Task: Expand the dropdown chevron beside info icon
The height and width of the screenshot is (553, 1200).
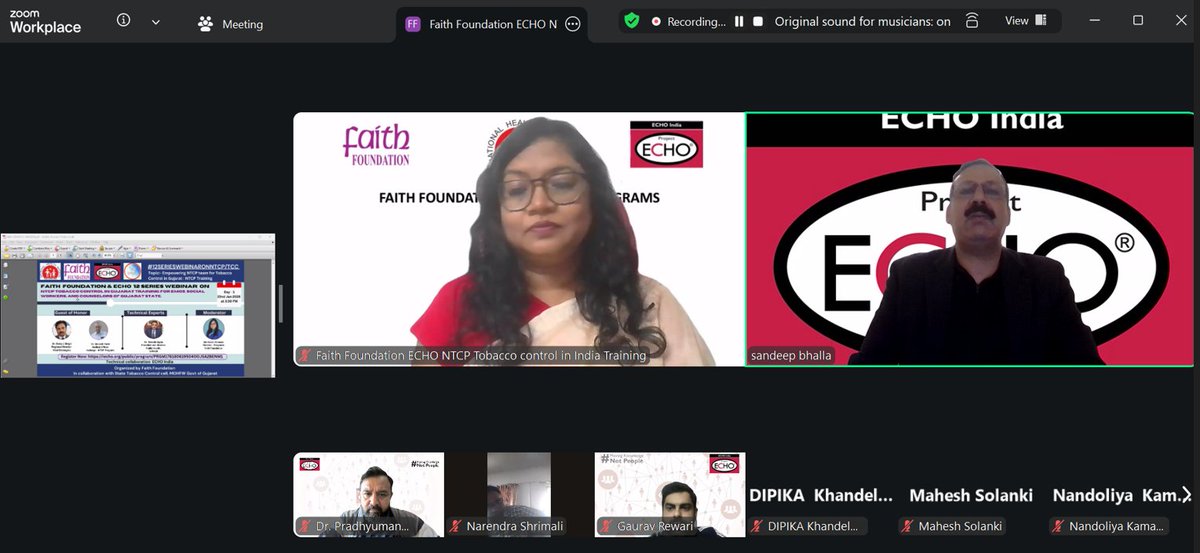Action: pyautogui.click(x=155, y=22)
